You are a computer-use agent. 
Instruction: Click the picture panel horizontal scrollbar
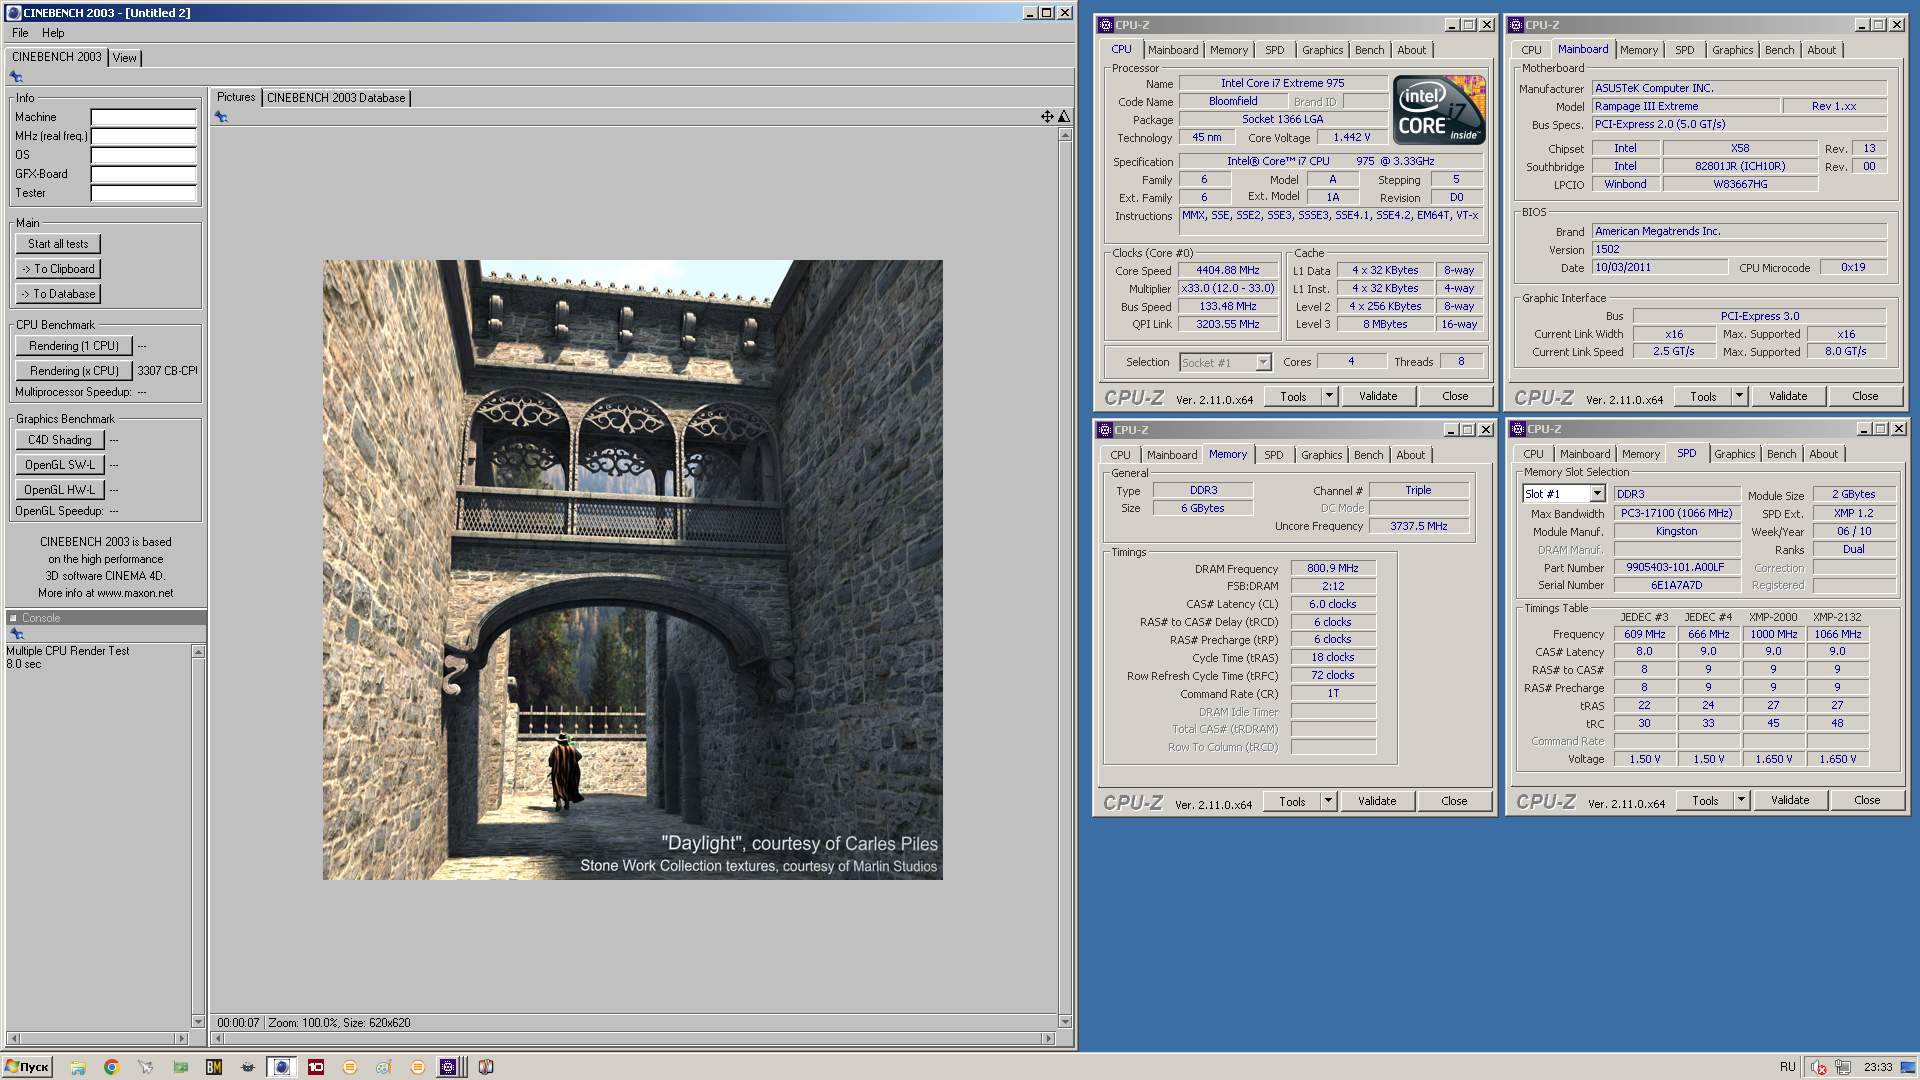click(x=634, y=1038)
